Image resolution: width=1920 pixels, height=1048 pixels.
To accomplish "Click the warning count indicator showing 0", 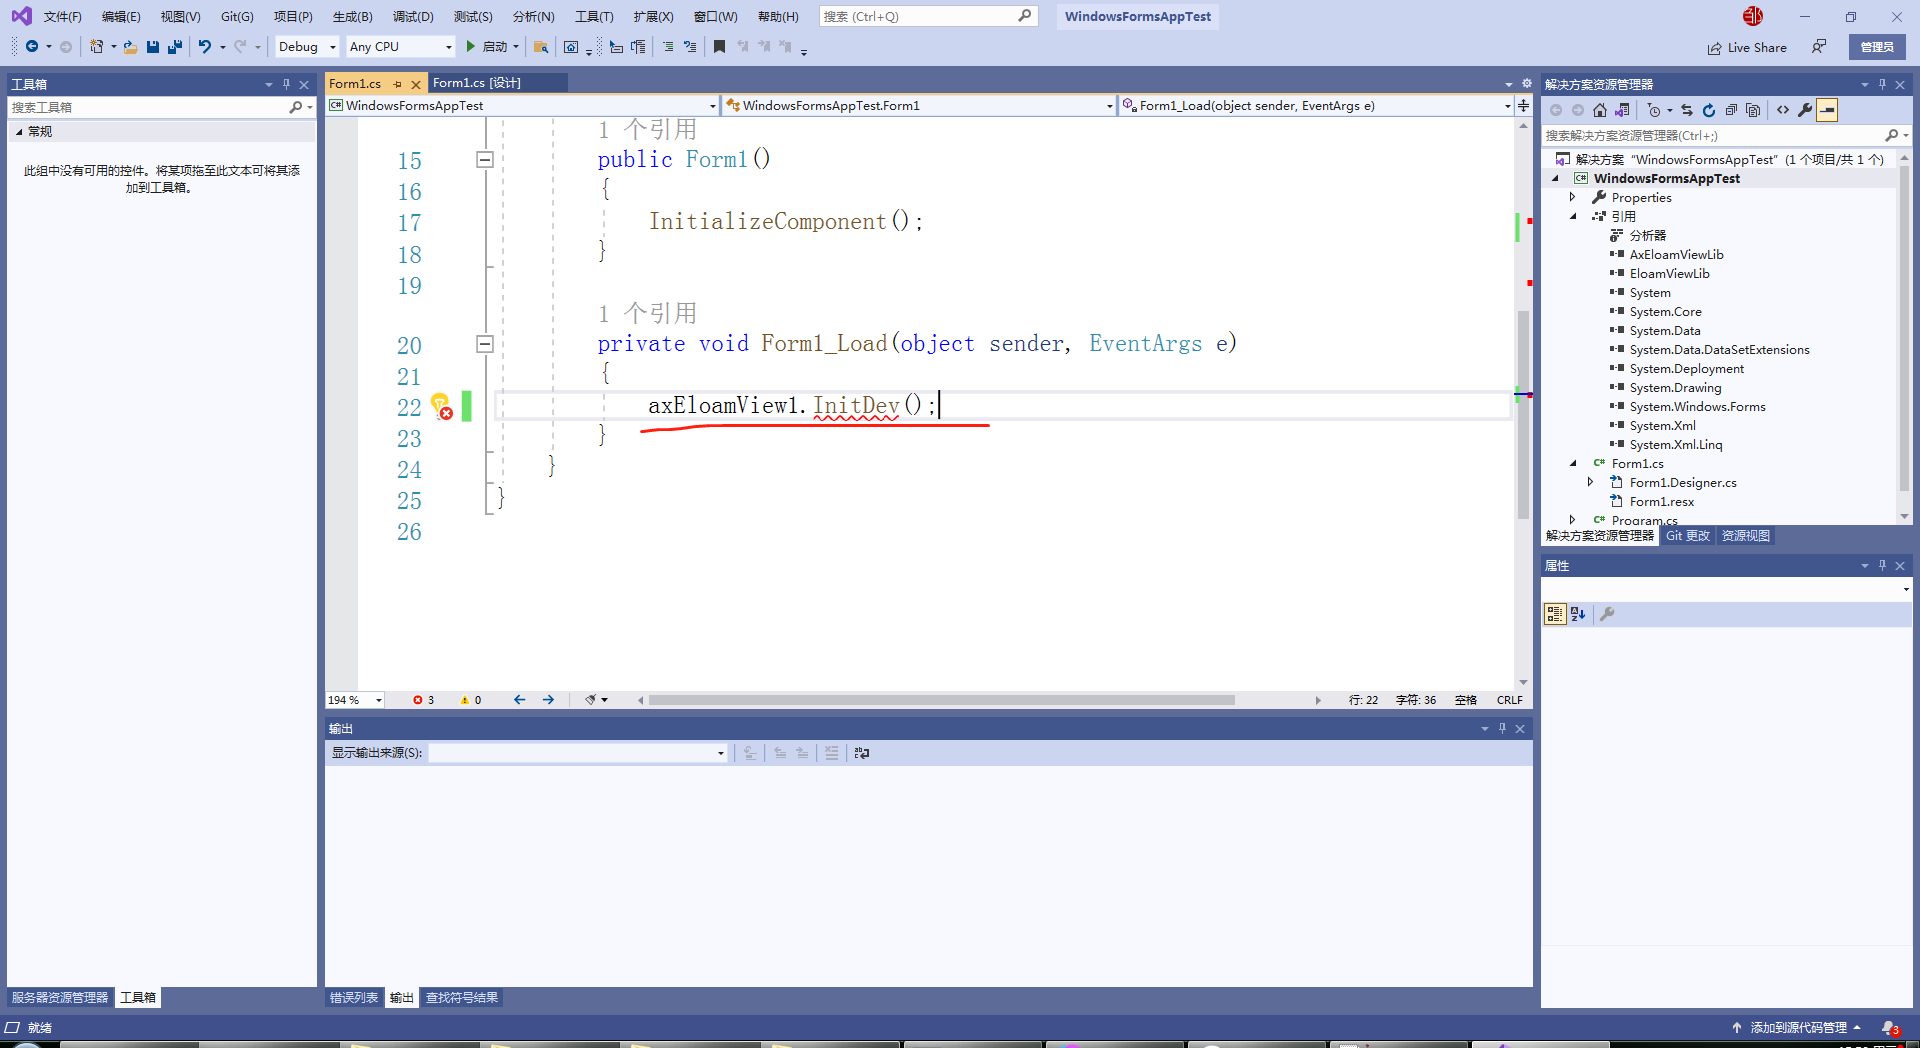I will click(470, 700).
